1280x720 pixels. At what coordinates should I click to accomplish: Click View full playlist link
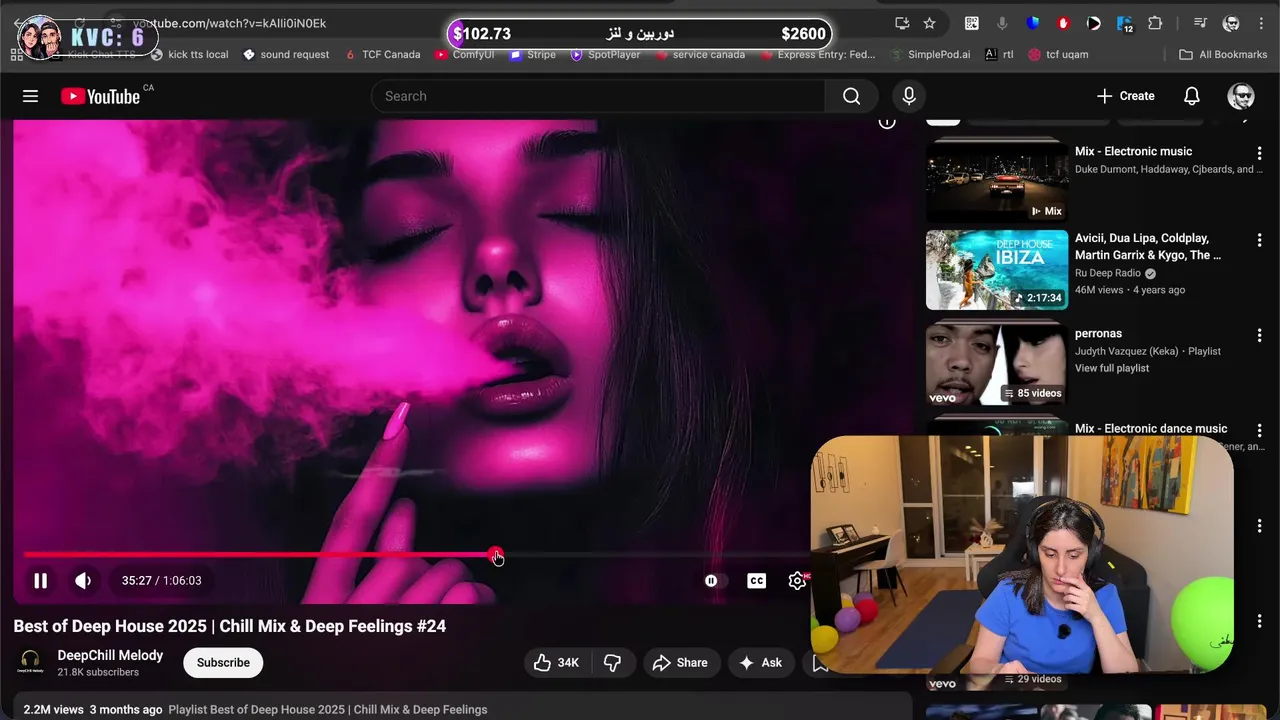coord(1112,368)
